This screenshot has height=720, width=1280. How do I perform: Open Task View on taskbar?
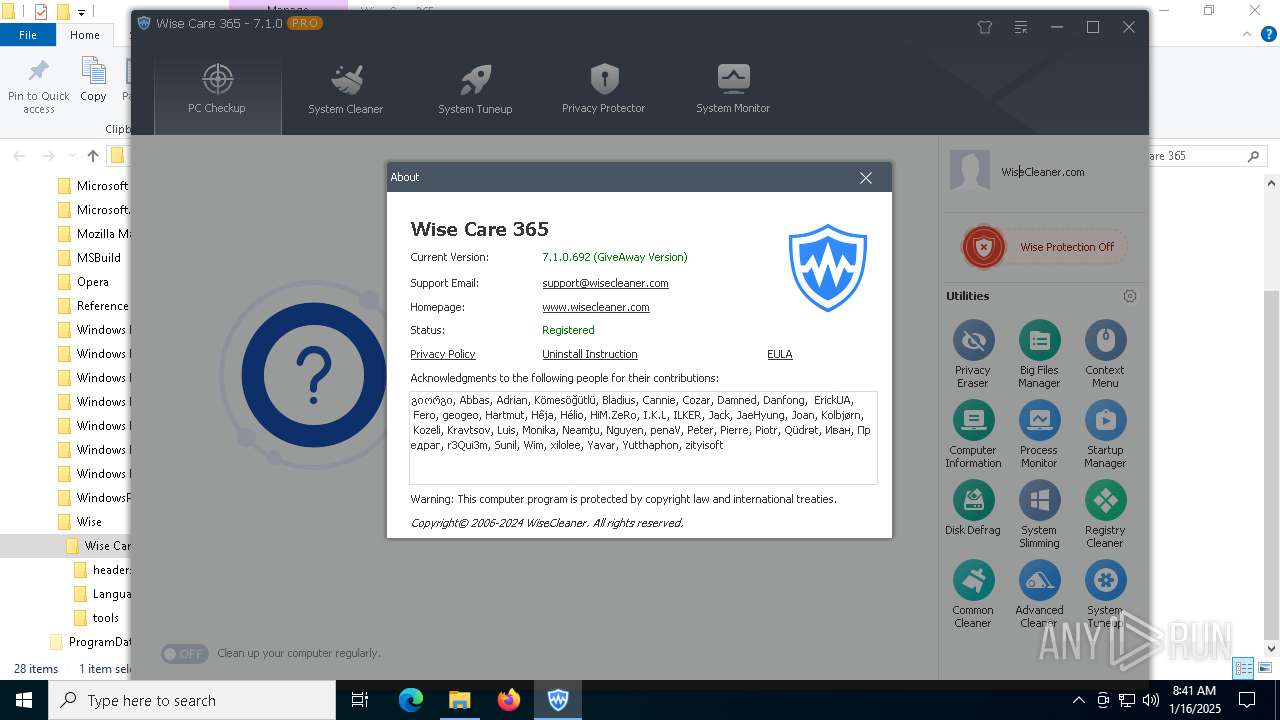click(360, 700)
